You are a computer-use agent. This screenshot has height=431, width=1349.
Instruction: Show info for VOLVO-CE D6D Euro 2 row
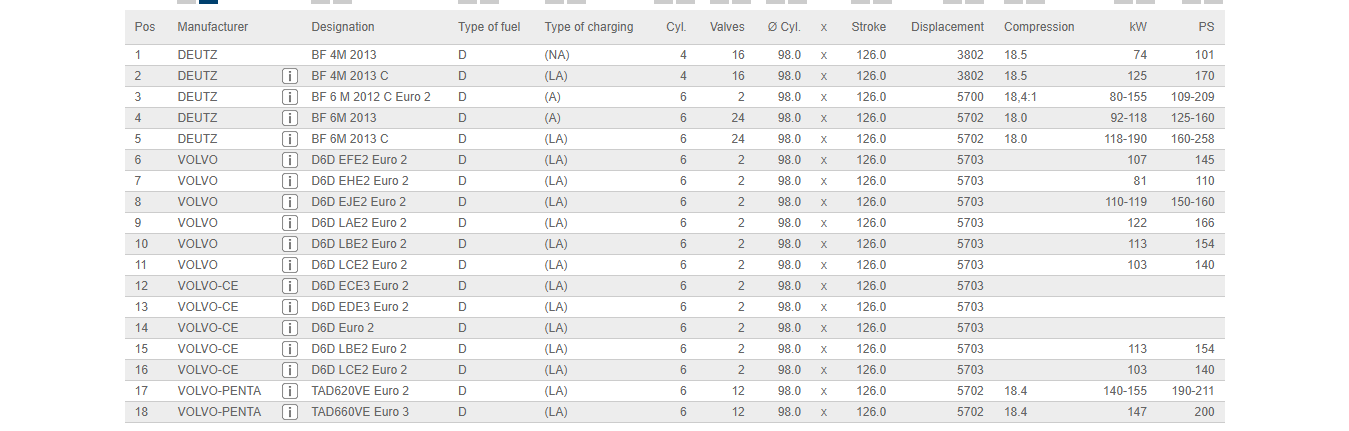(290, 328)
